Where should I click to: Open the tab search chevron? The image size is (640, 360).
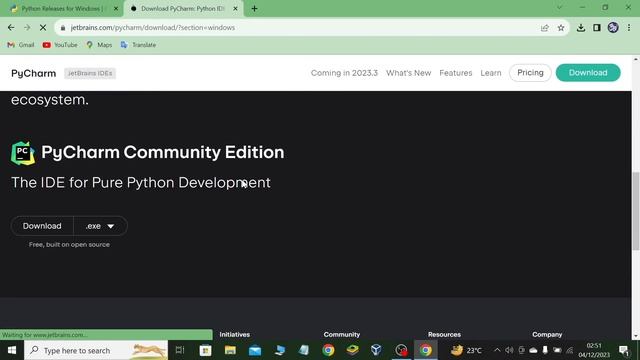point(559,8)
